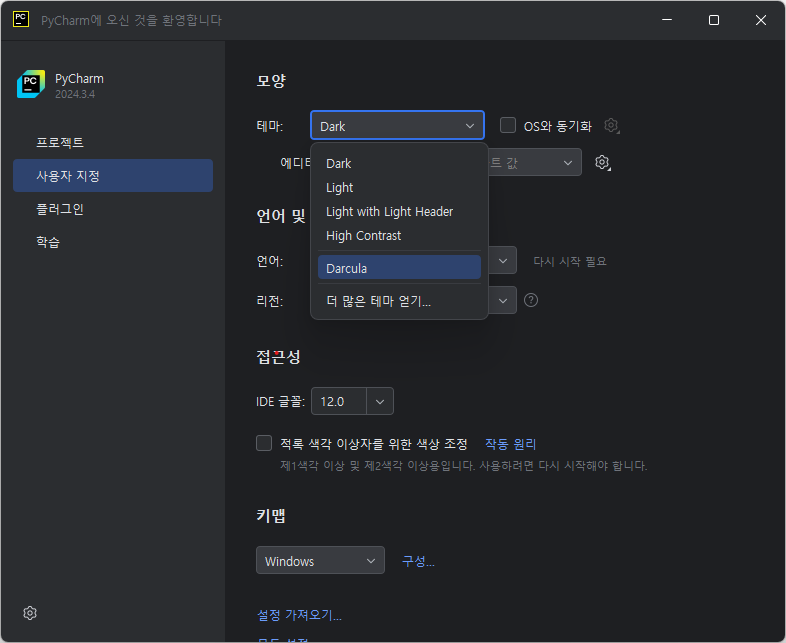
Task: Open the 학습 sidebar section
Action: pyautogui.click(x=113, y=242)
